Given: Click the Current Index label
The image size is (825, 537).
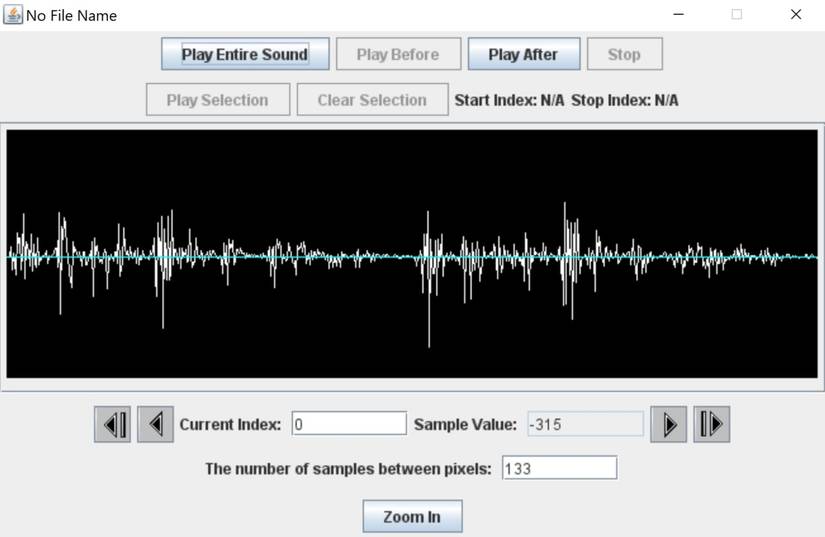Looking at the screenshot, I should 230,424.
